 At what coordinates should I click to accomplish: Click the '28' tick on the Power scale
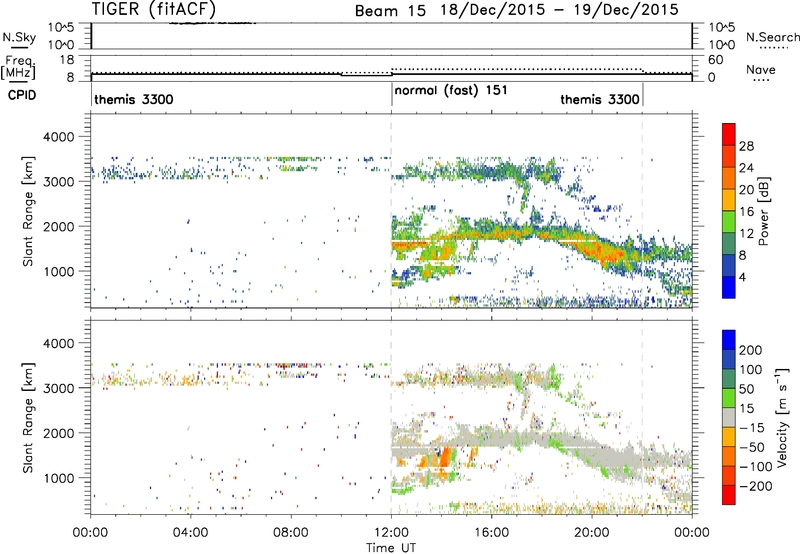click(x=746, y=146)
